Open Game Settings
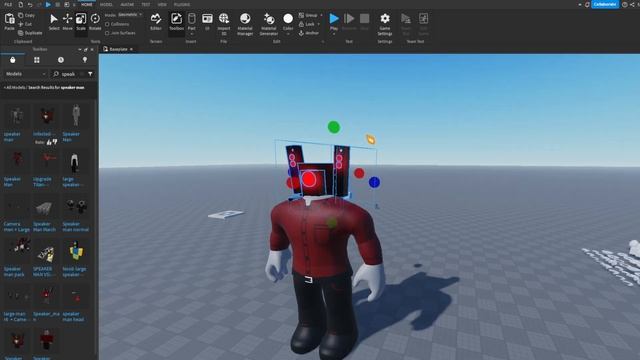640x360 pixels. click(x=384, y=24)
